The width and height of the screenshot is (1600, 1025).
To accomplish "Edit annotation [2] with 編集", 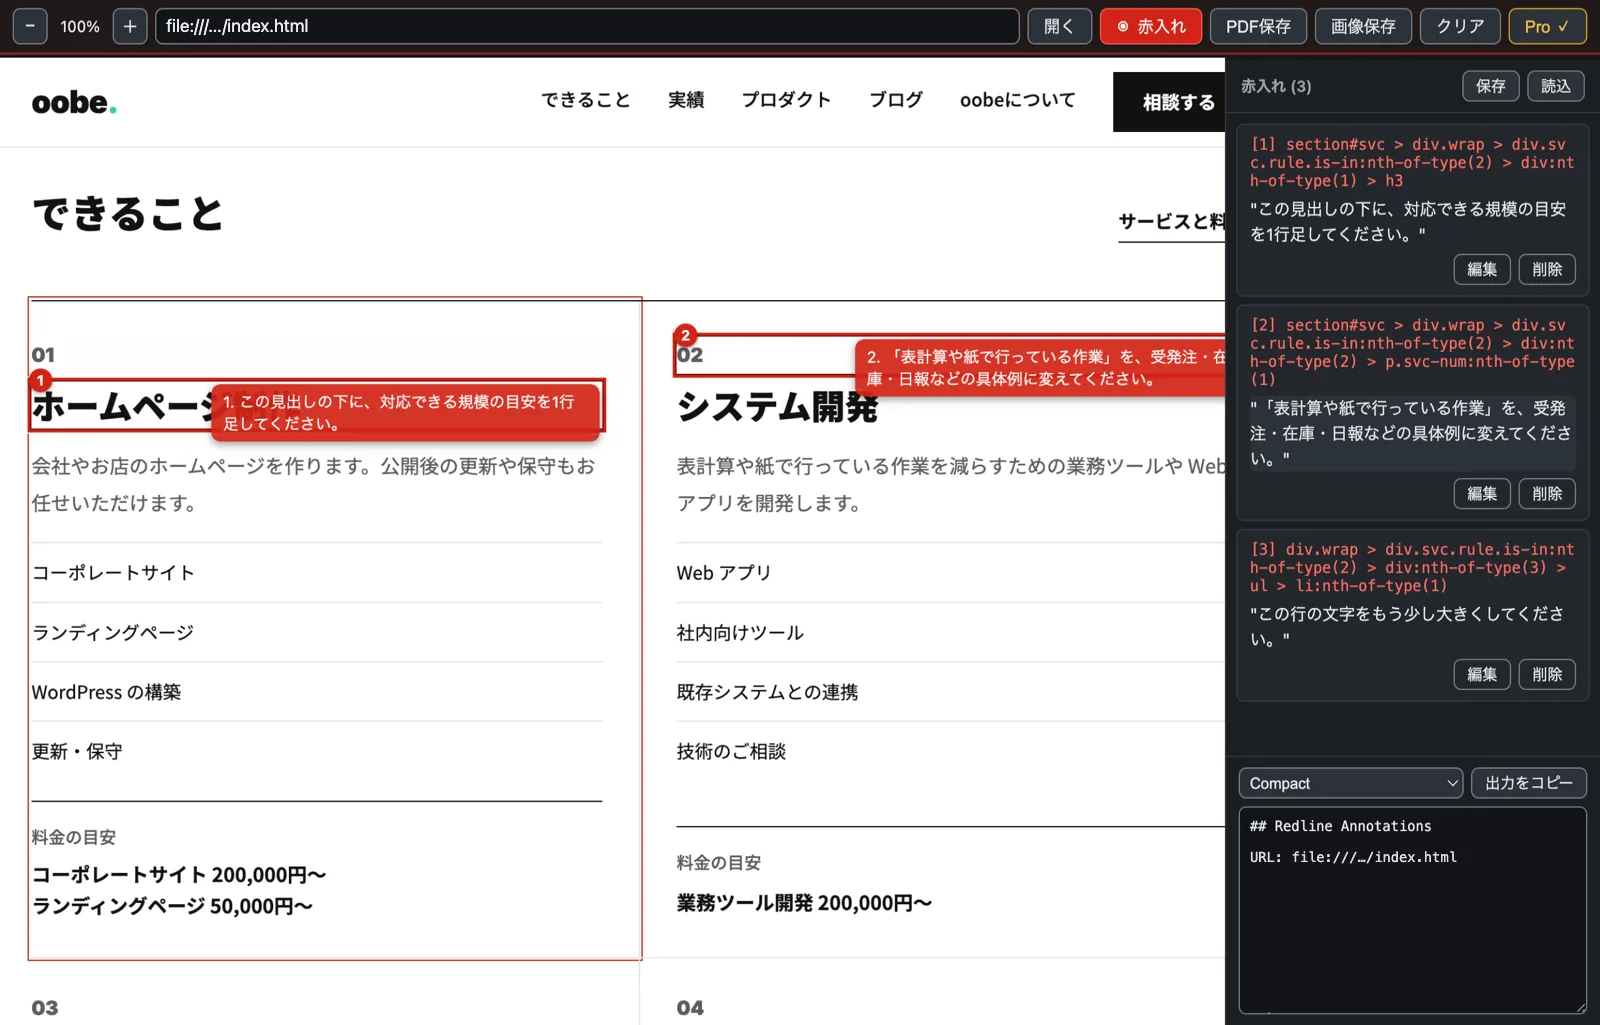I will (1482, 493).
